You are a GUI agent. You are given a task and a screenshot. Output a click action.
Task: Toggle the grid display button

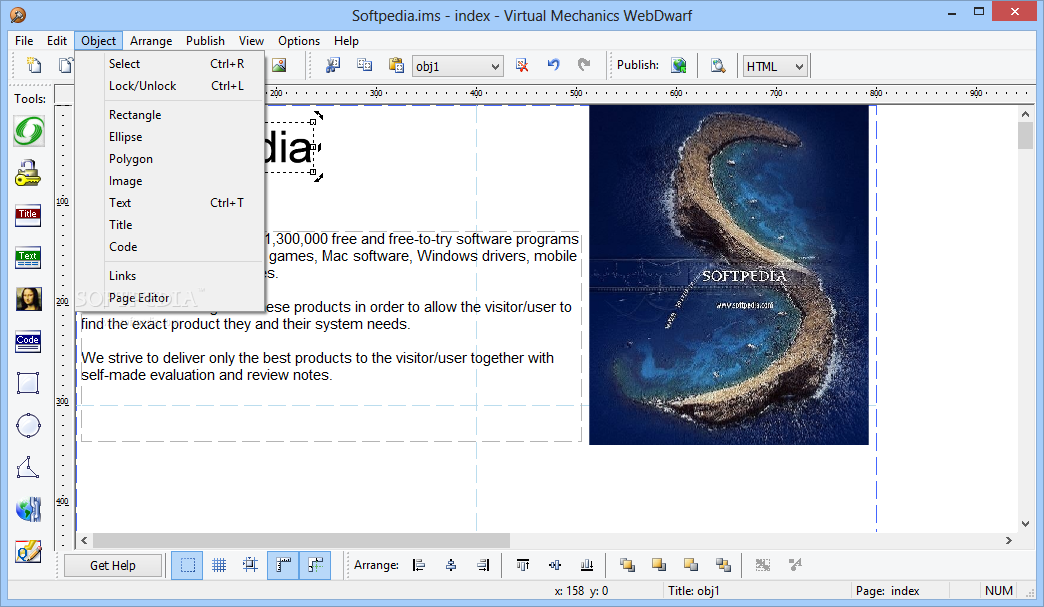pos(219,566)
